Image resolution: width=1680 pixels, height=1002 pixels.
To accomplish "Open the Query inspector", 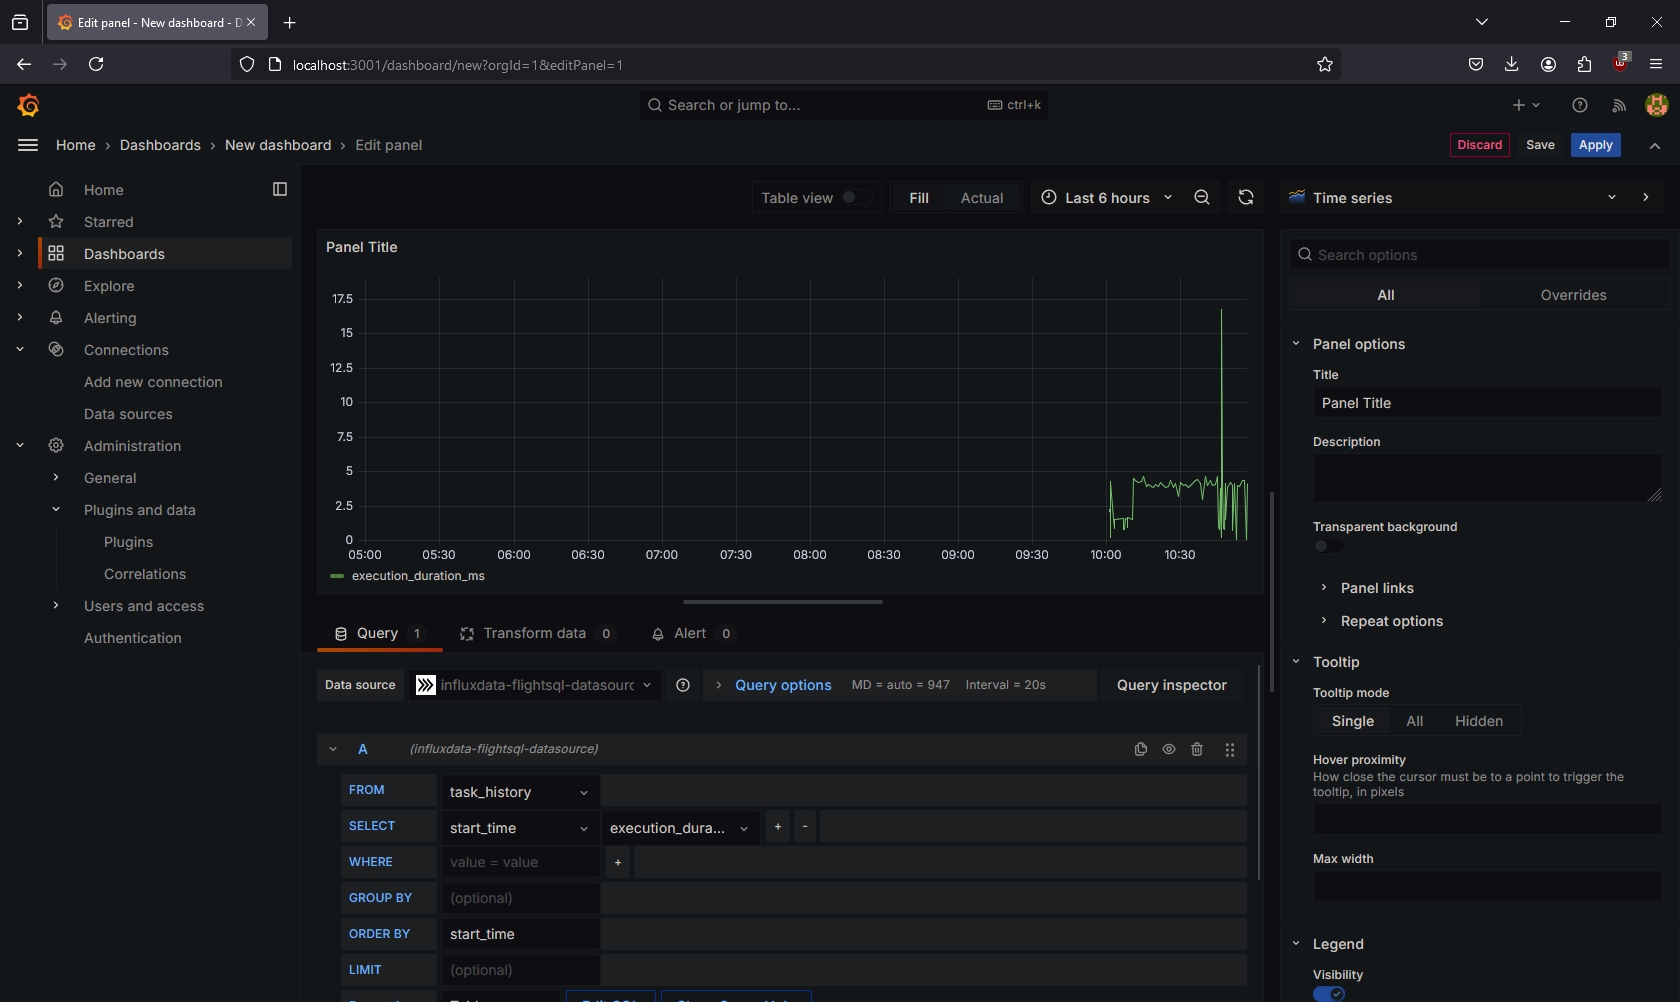I will pos(1171,685).
